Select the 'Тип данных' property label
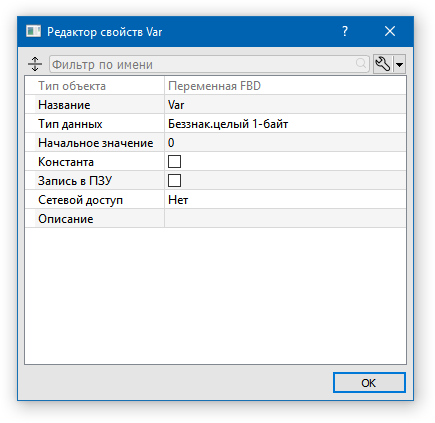Screen dimensions: 435x423 pyautogui.click(x=70, y=124)
